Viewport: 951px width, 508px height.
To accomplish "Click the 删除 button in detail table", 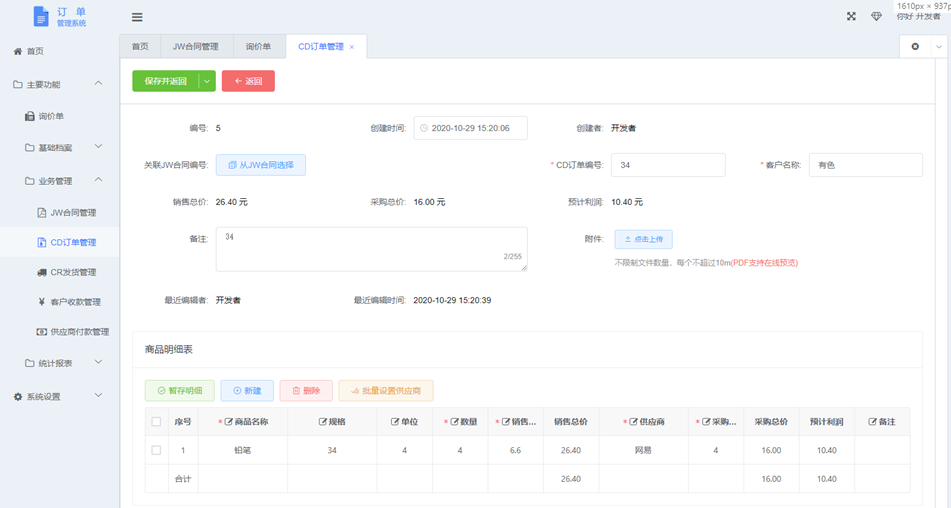I will (306, 391).
